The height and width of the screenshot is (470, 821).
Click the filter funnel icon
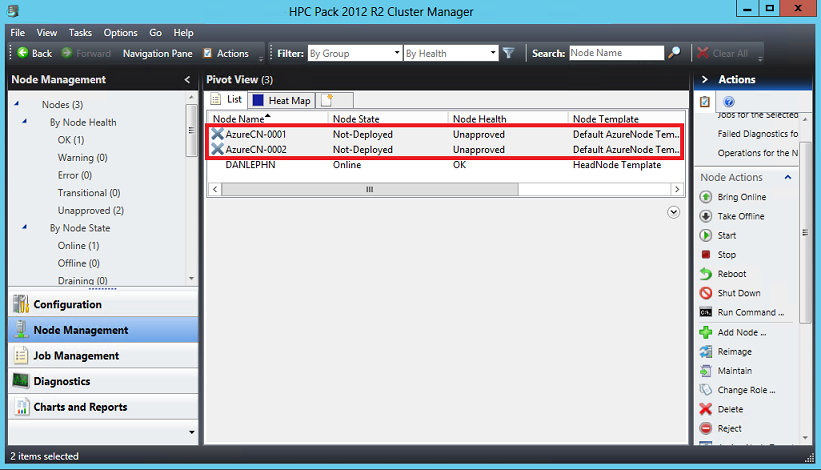pyautogui.click(x=508, y=53)
